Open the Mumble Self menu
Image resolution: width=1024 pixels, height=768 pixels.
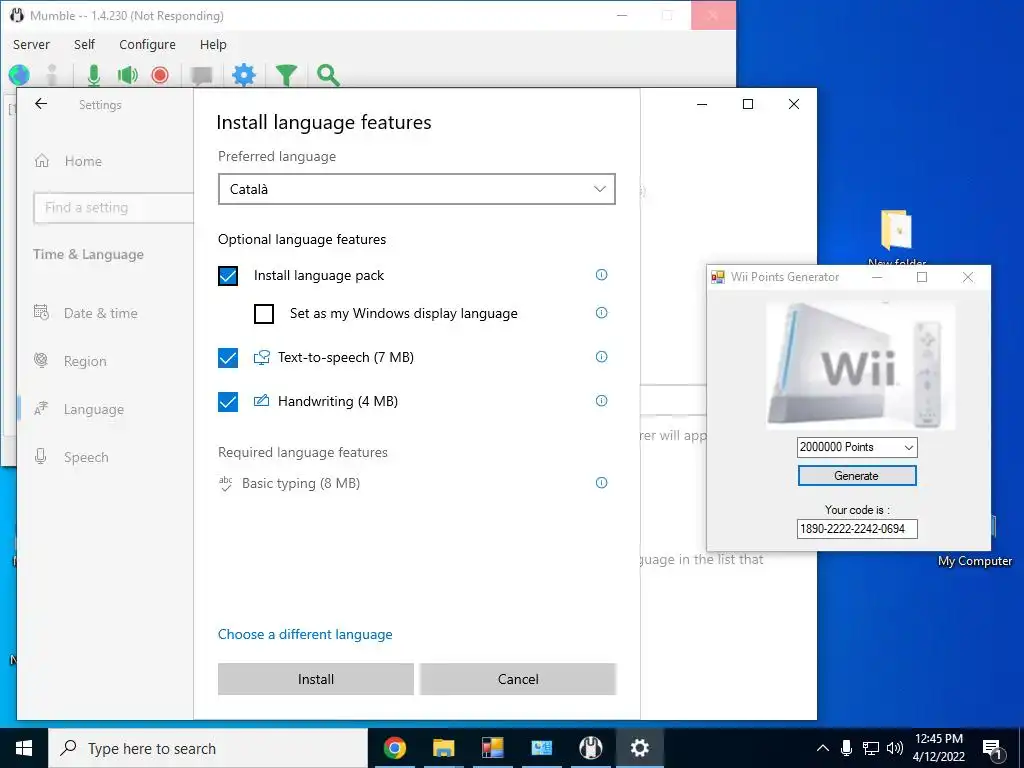point(84,44)
